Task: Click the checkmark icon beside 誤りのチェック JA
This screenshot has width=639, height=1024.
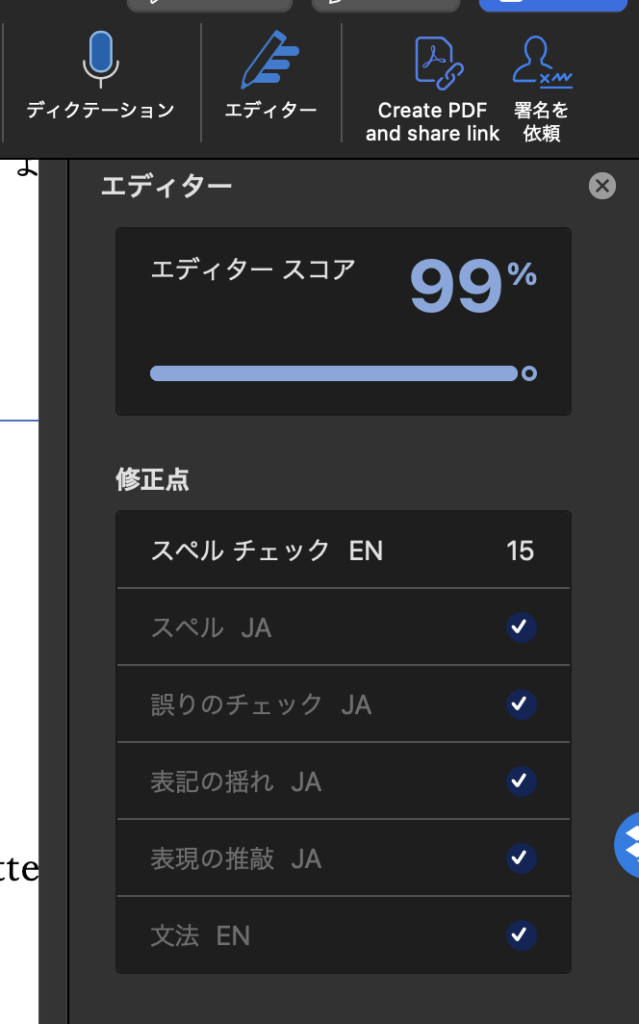Action: pyautogui.click(x=521, y=705)
